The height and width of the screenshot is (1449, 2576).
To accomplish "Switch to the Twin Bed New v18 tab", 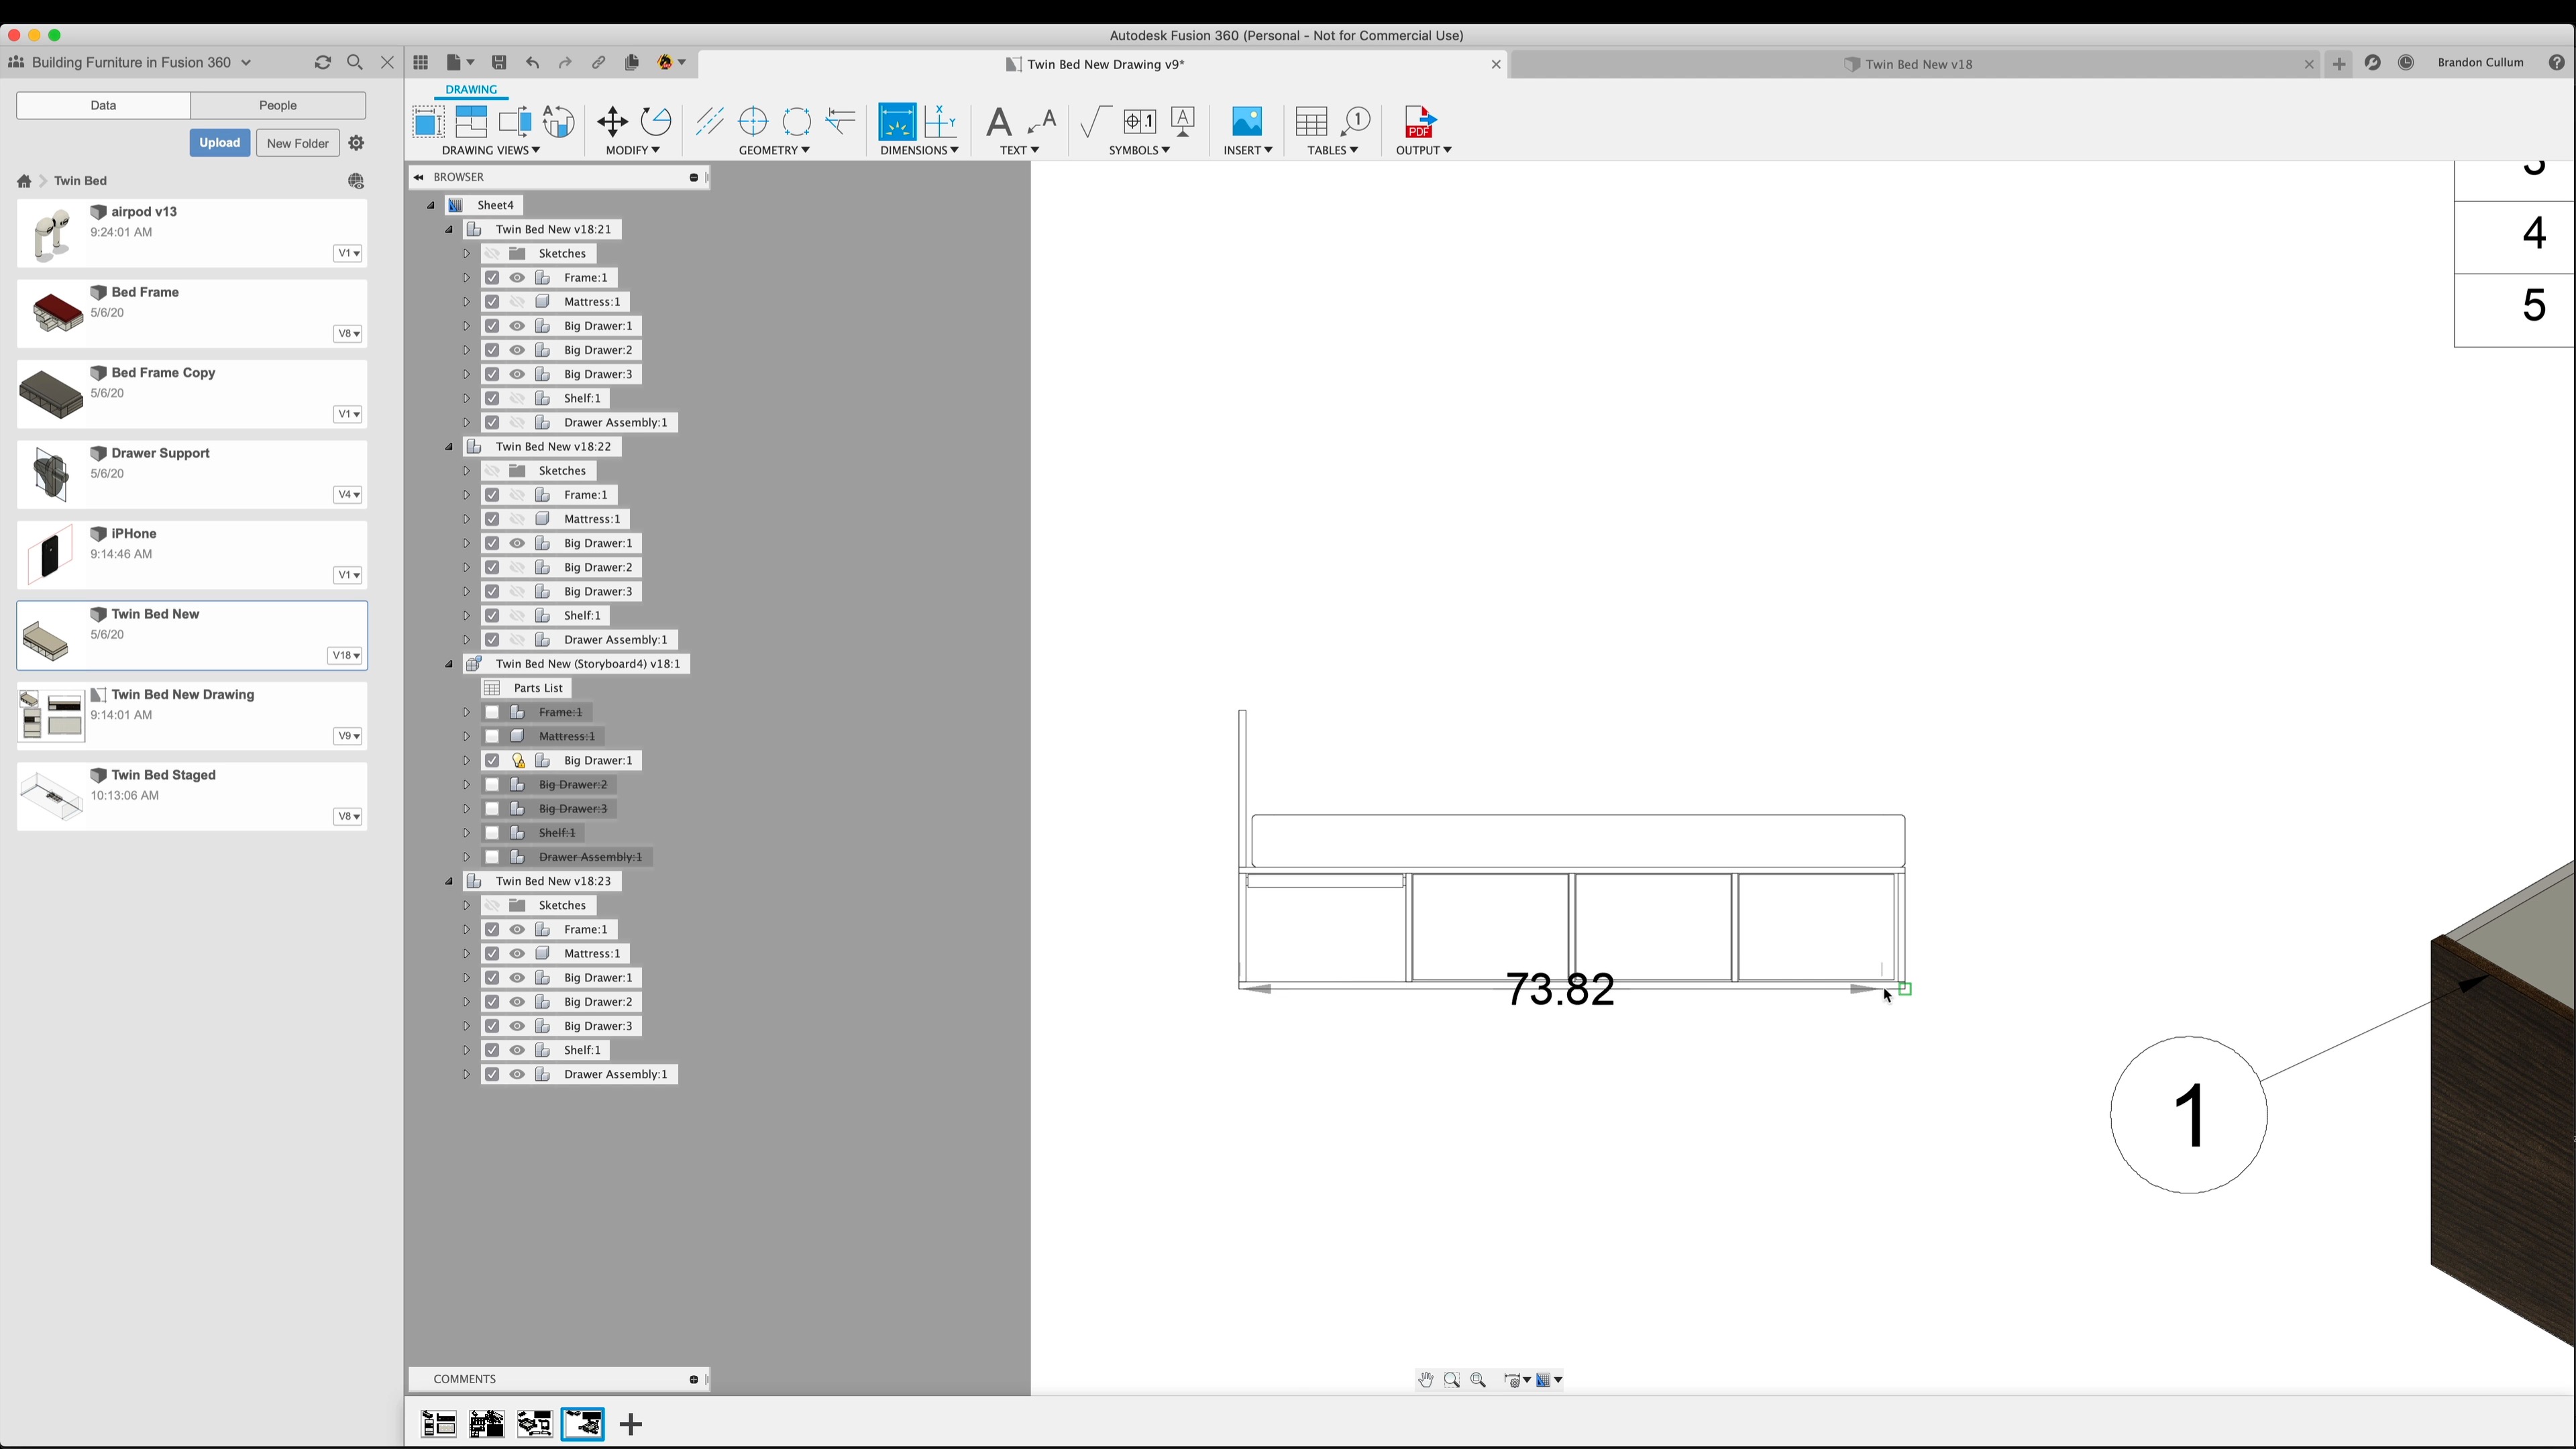I will [1918, 64].
